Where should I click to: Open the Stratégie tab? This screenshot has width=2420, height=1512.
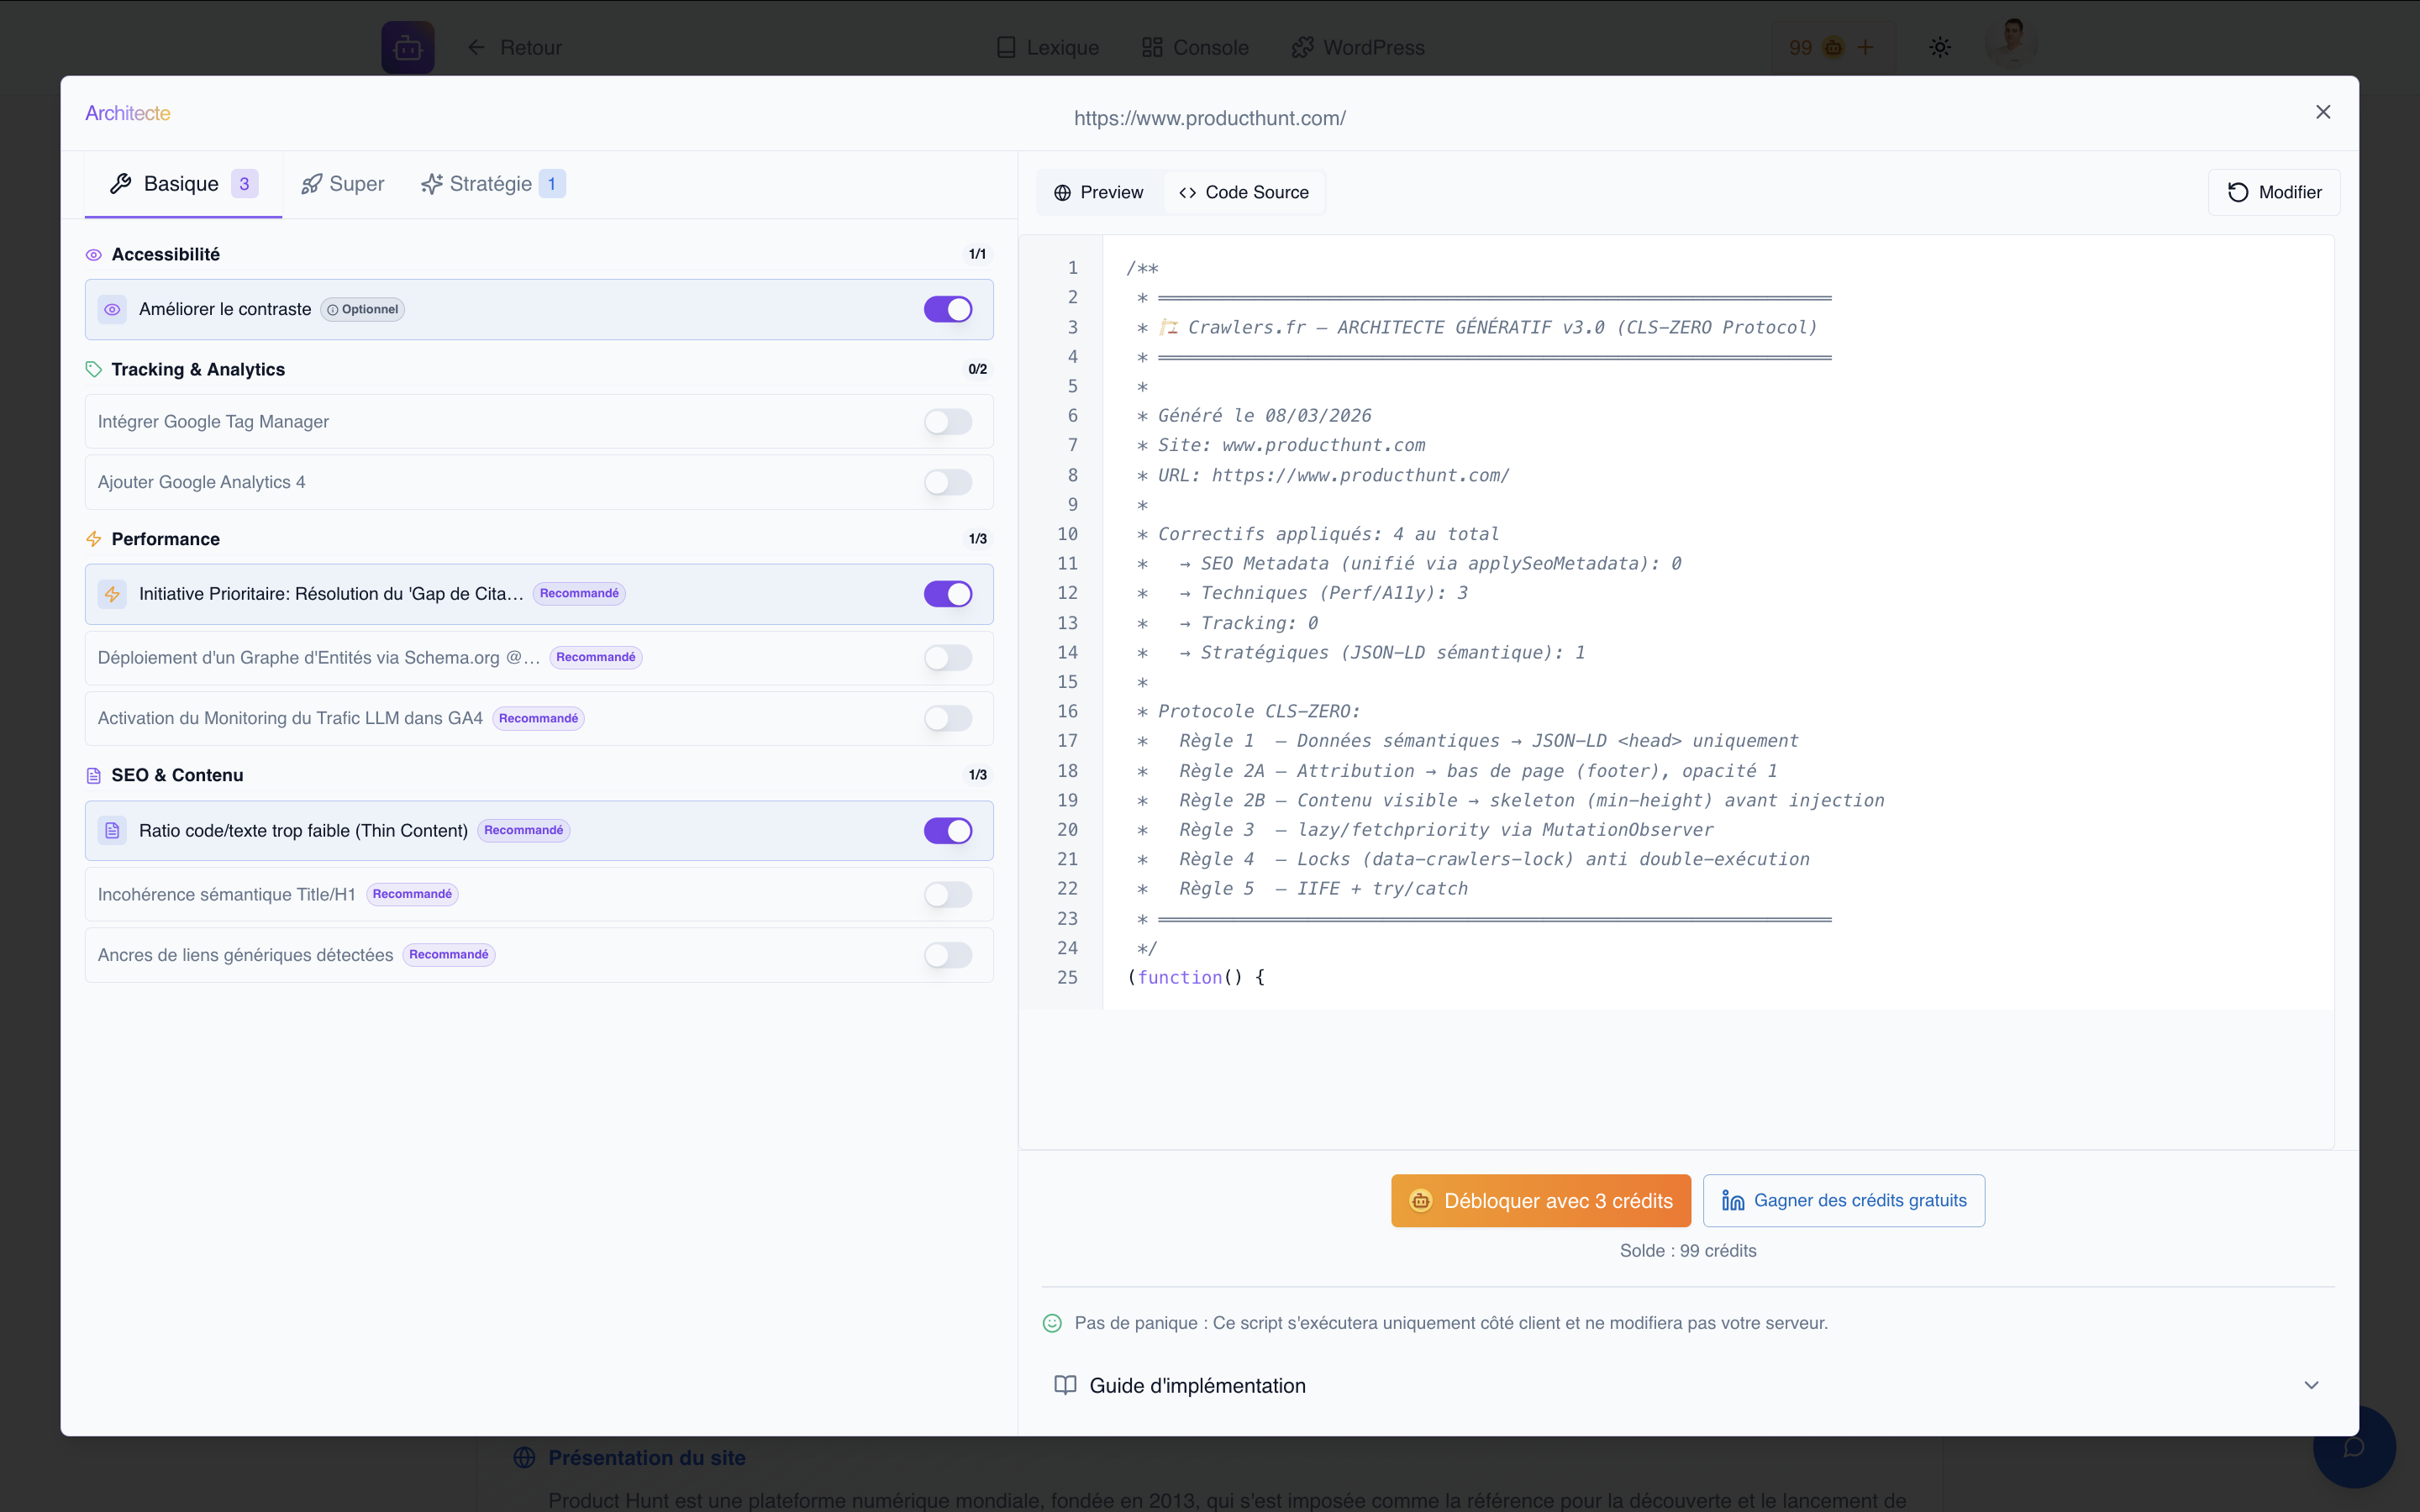491,184
